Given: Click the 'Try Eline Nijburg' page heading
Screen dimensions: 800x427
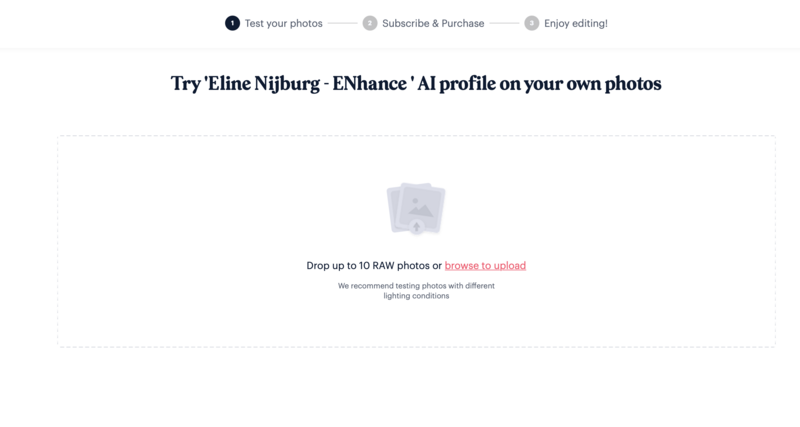Looking at the screenshot, I should tap(416, 84).
